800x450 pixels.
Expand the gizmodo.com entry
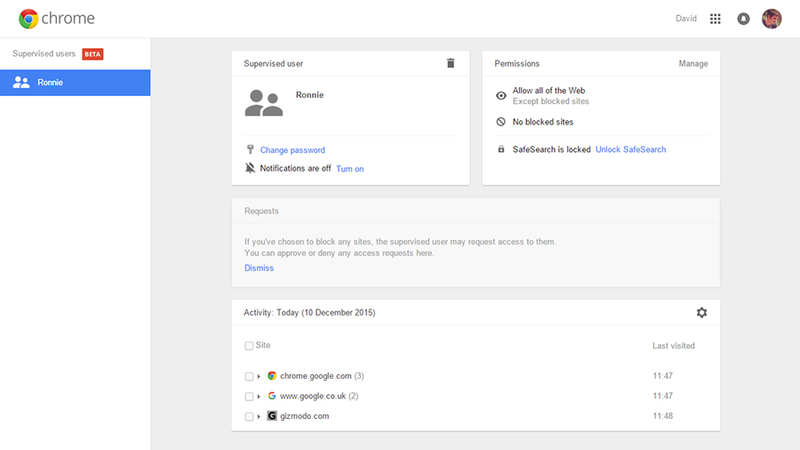[x=259, y=416]
